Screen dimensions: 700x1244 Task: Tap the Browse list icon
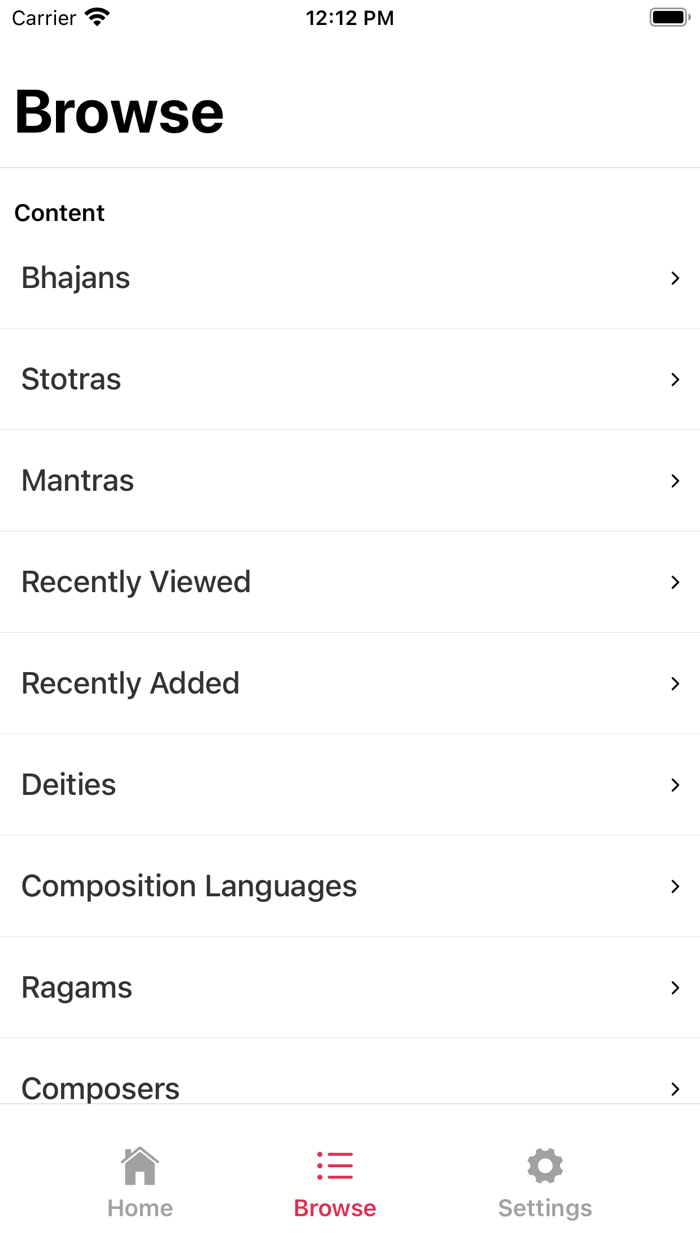pos(335,1165)
